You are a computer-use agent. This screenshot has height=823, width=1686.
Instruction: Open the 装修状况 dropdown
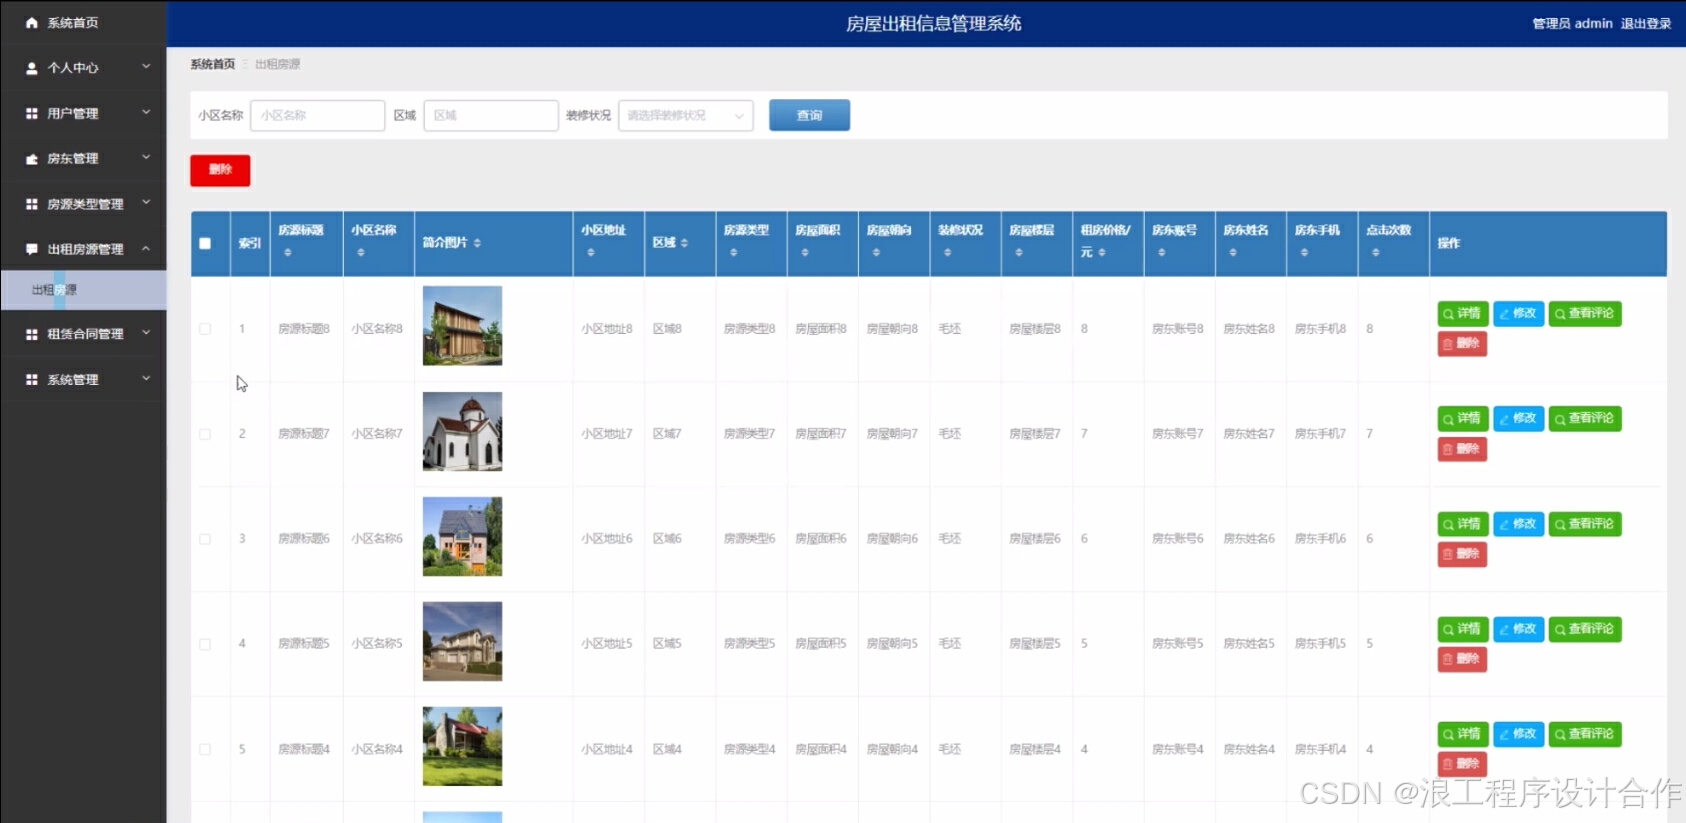[x=686, y=115]
